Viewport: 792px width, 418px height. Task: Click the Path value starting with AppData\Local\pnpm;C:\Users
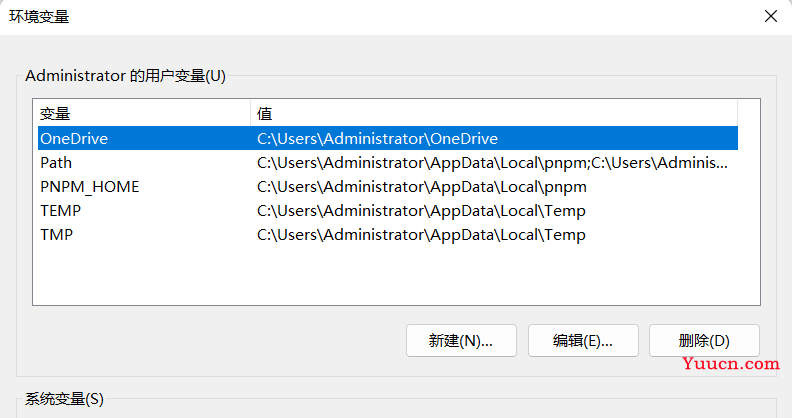tap(492, 163)
